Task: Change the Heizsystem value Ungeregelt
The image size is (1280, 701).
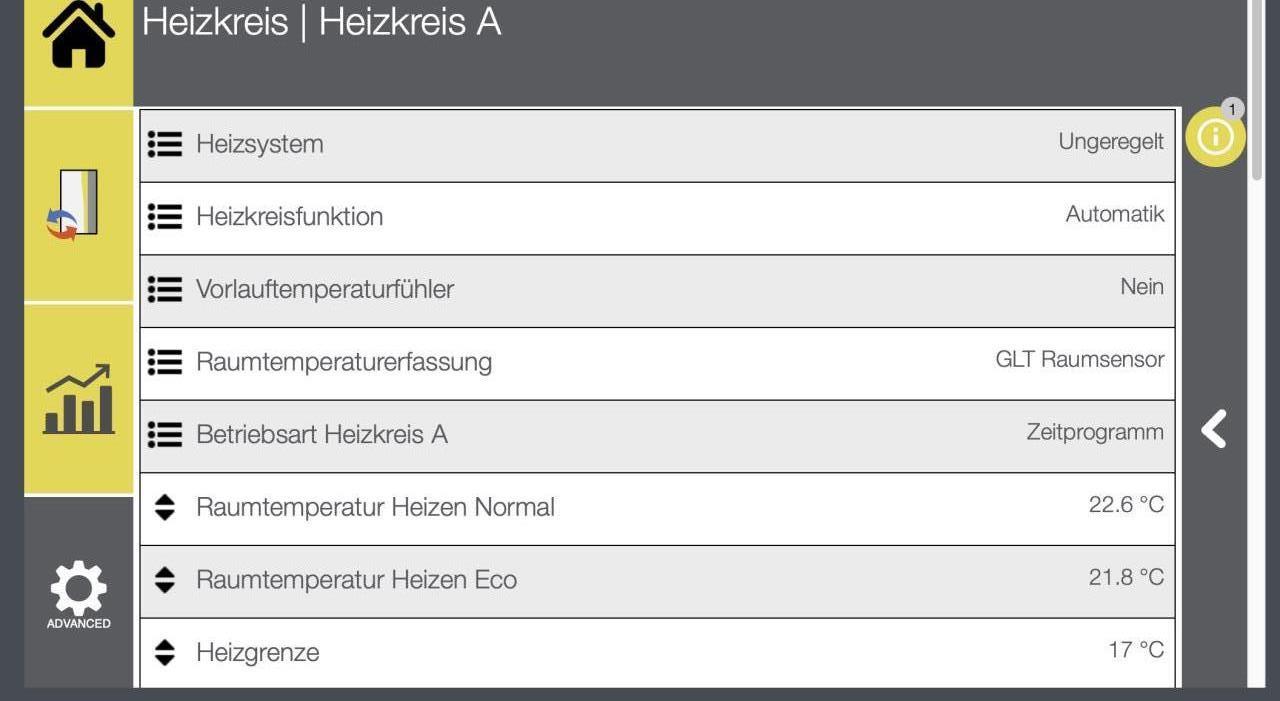Action: click(1110, 142)
